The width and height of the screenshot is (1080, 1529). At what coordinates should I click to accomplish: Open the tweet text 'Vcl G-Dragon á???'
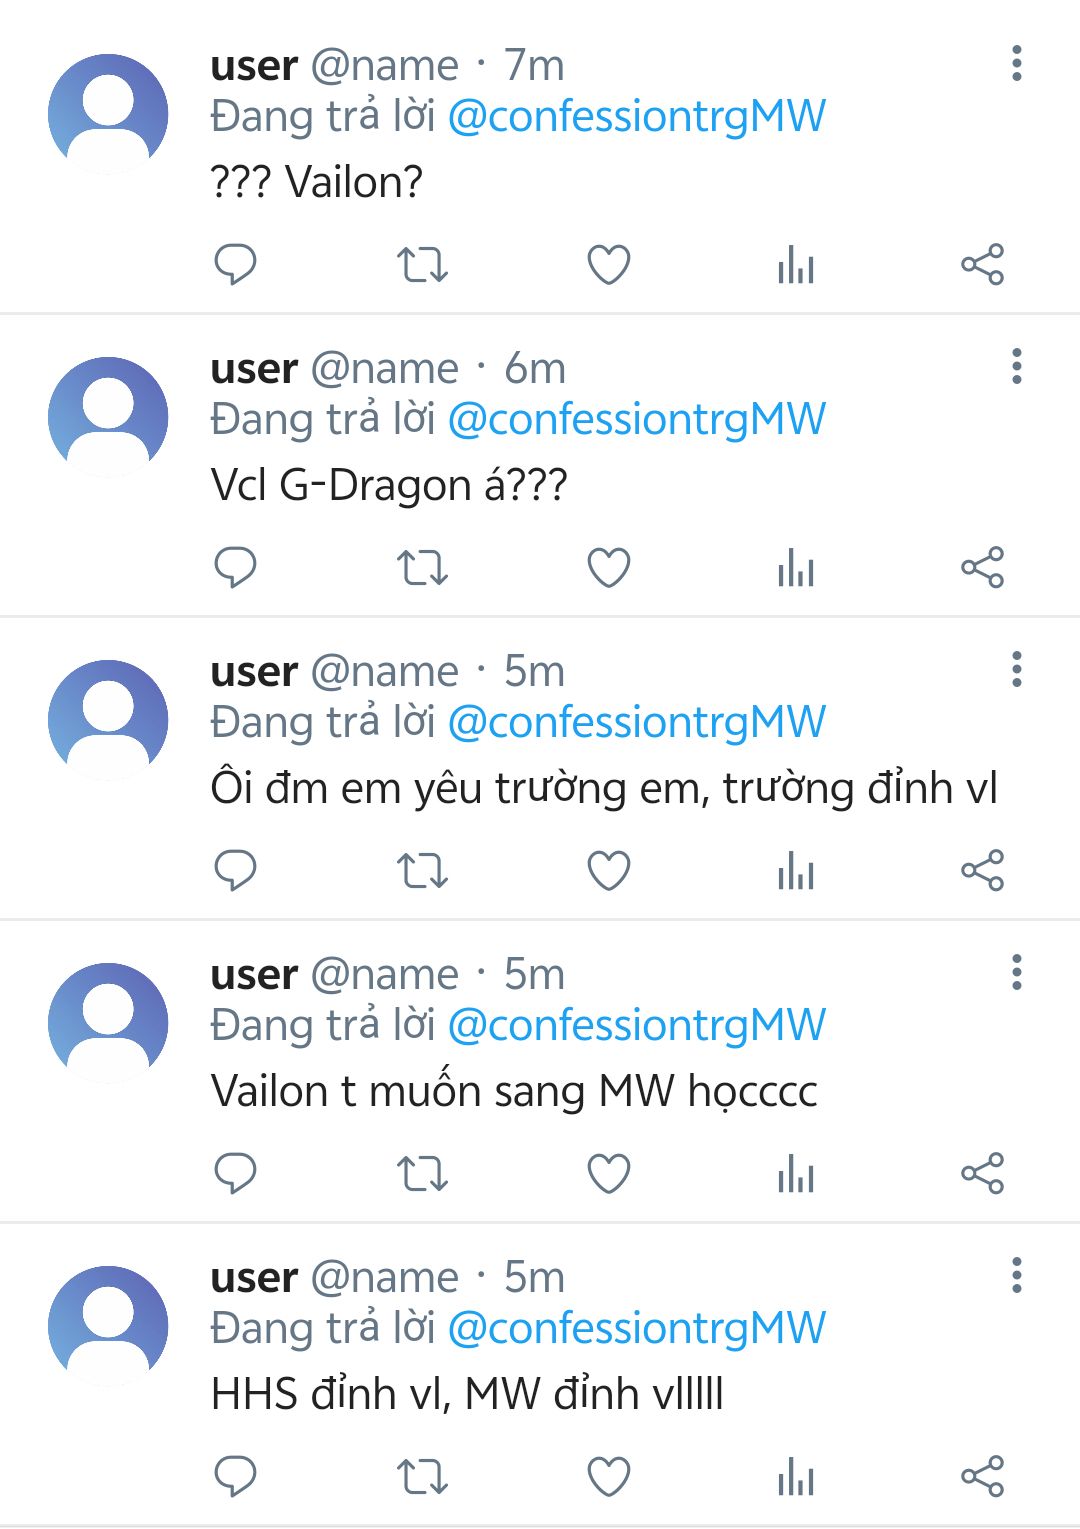(x=389, y=486)
